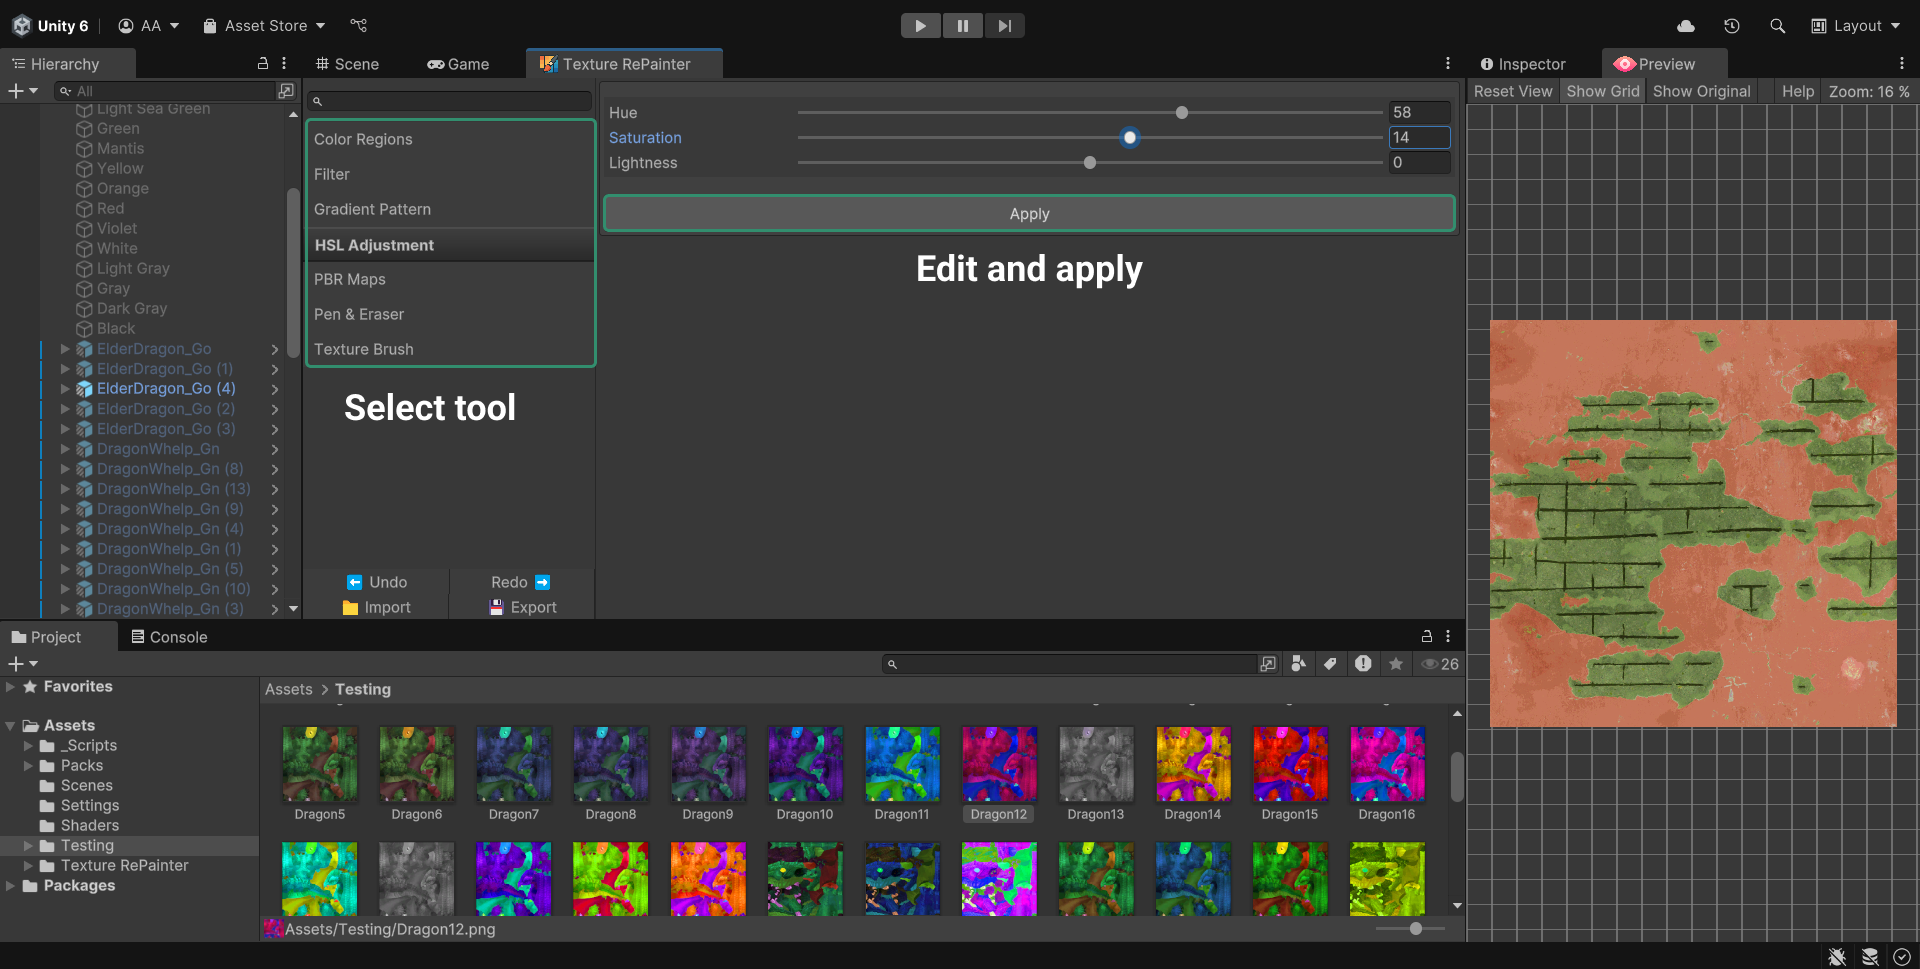The image size is (1920, 969).
Task: Switch to the Console tab
Action: [x=168, y=637]
